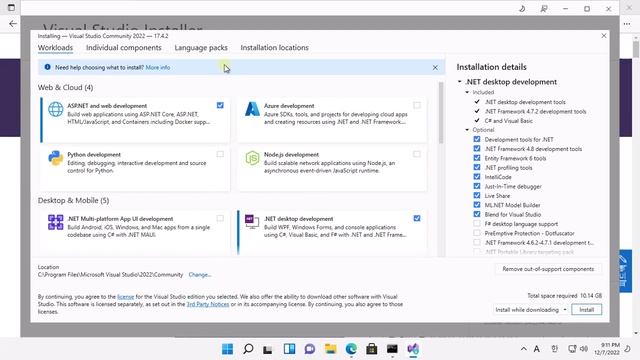Click the workloads list vertical scrollbar
This screenshot has width=640, height=360.
[x=441, y=112]
